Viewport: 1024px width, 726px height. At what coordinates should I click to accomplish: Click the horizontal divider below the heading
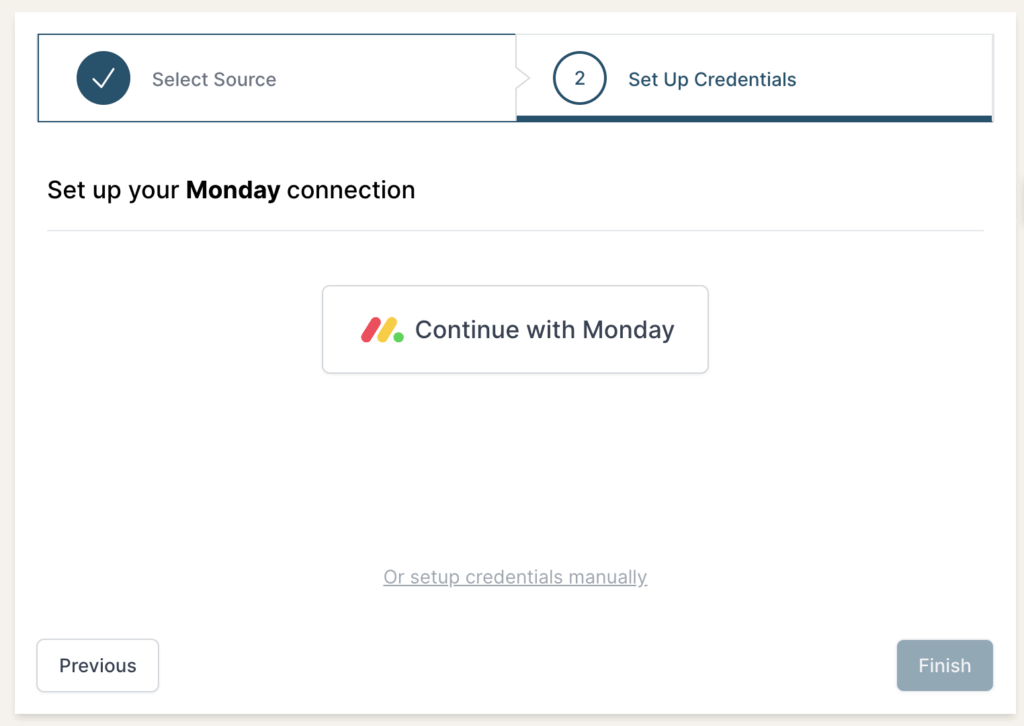pyautogui.click(x=515, y=230)
